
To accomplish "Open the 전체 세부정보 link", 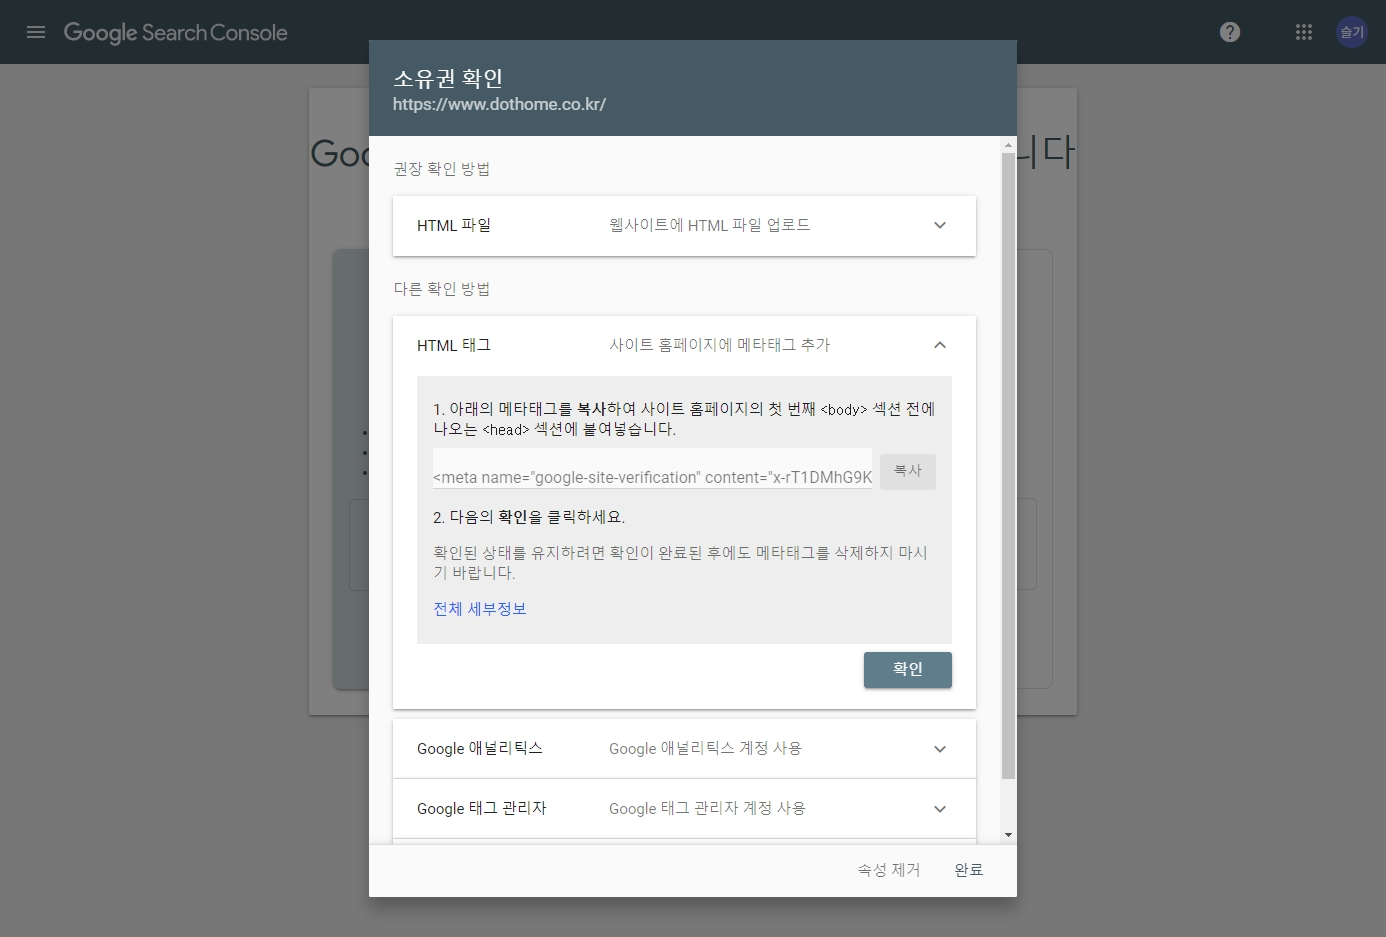I will [x=480, y=609].
